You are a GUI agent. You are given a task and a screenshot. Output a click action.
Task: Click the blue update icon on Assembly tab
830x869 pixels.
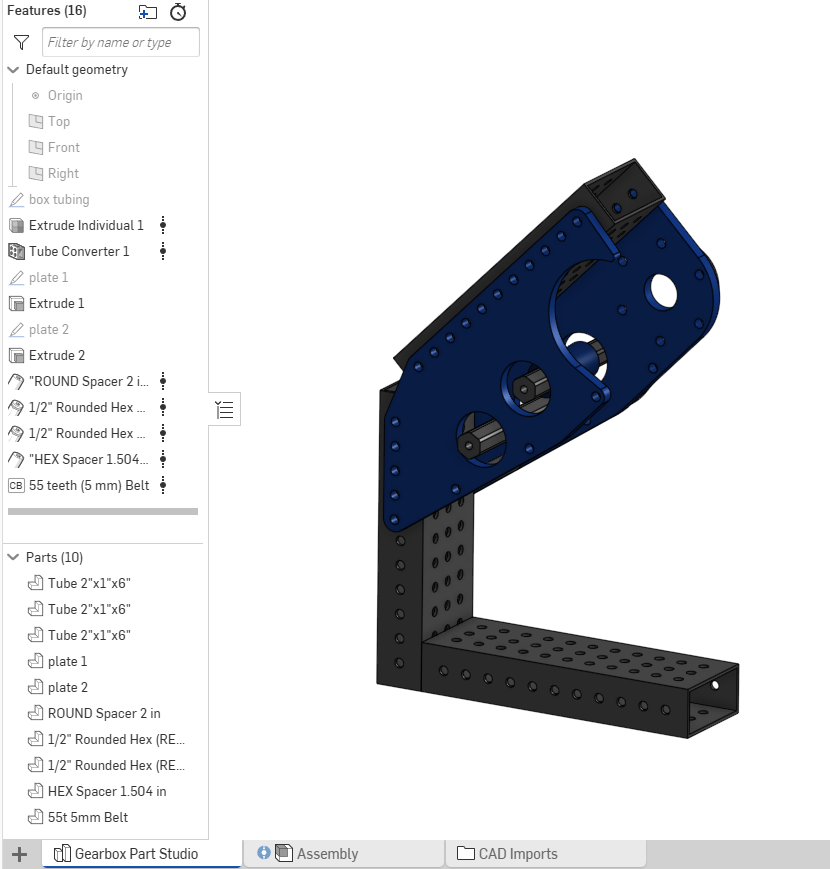click(262, 853)
